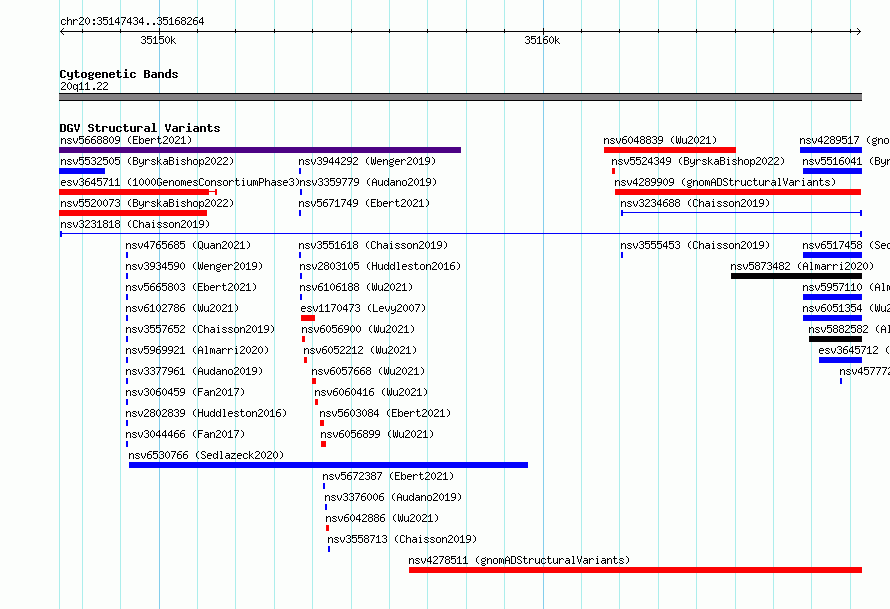This screenshot has width=890, height=609.
Task: Open esv1170473 (Levy2007) entry
Action: (363, 308)
